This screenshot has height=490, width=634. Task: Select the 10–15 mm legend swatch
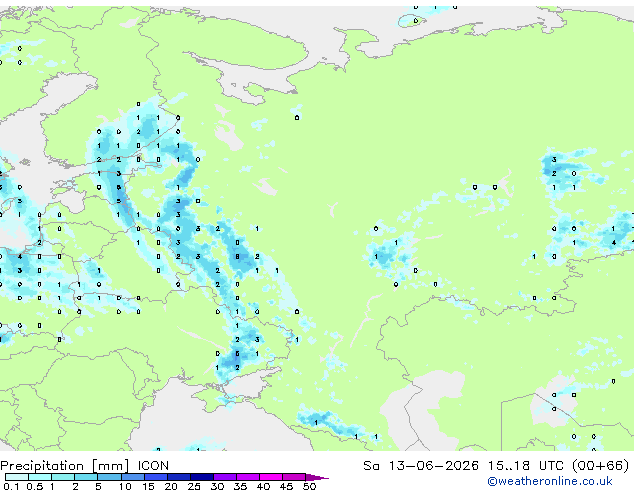pyautogui.click(x=132, y=477)
